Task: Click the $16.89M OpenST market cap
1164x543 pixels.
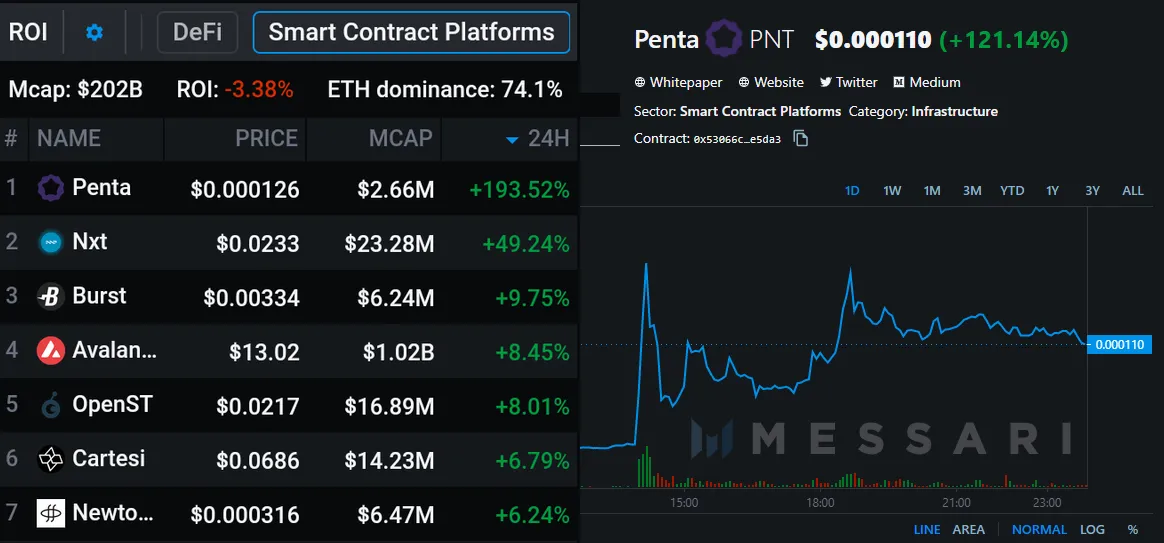Action: tap(389, 406)
